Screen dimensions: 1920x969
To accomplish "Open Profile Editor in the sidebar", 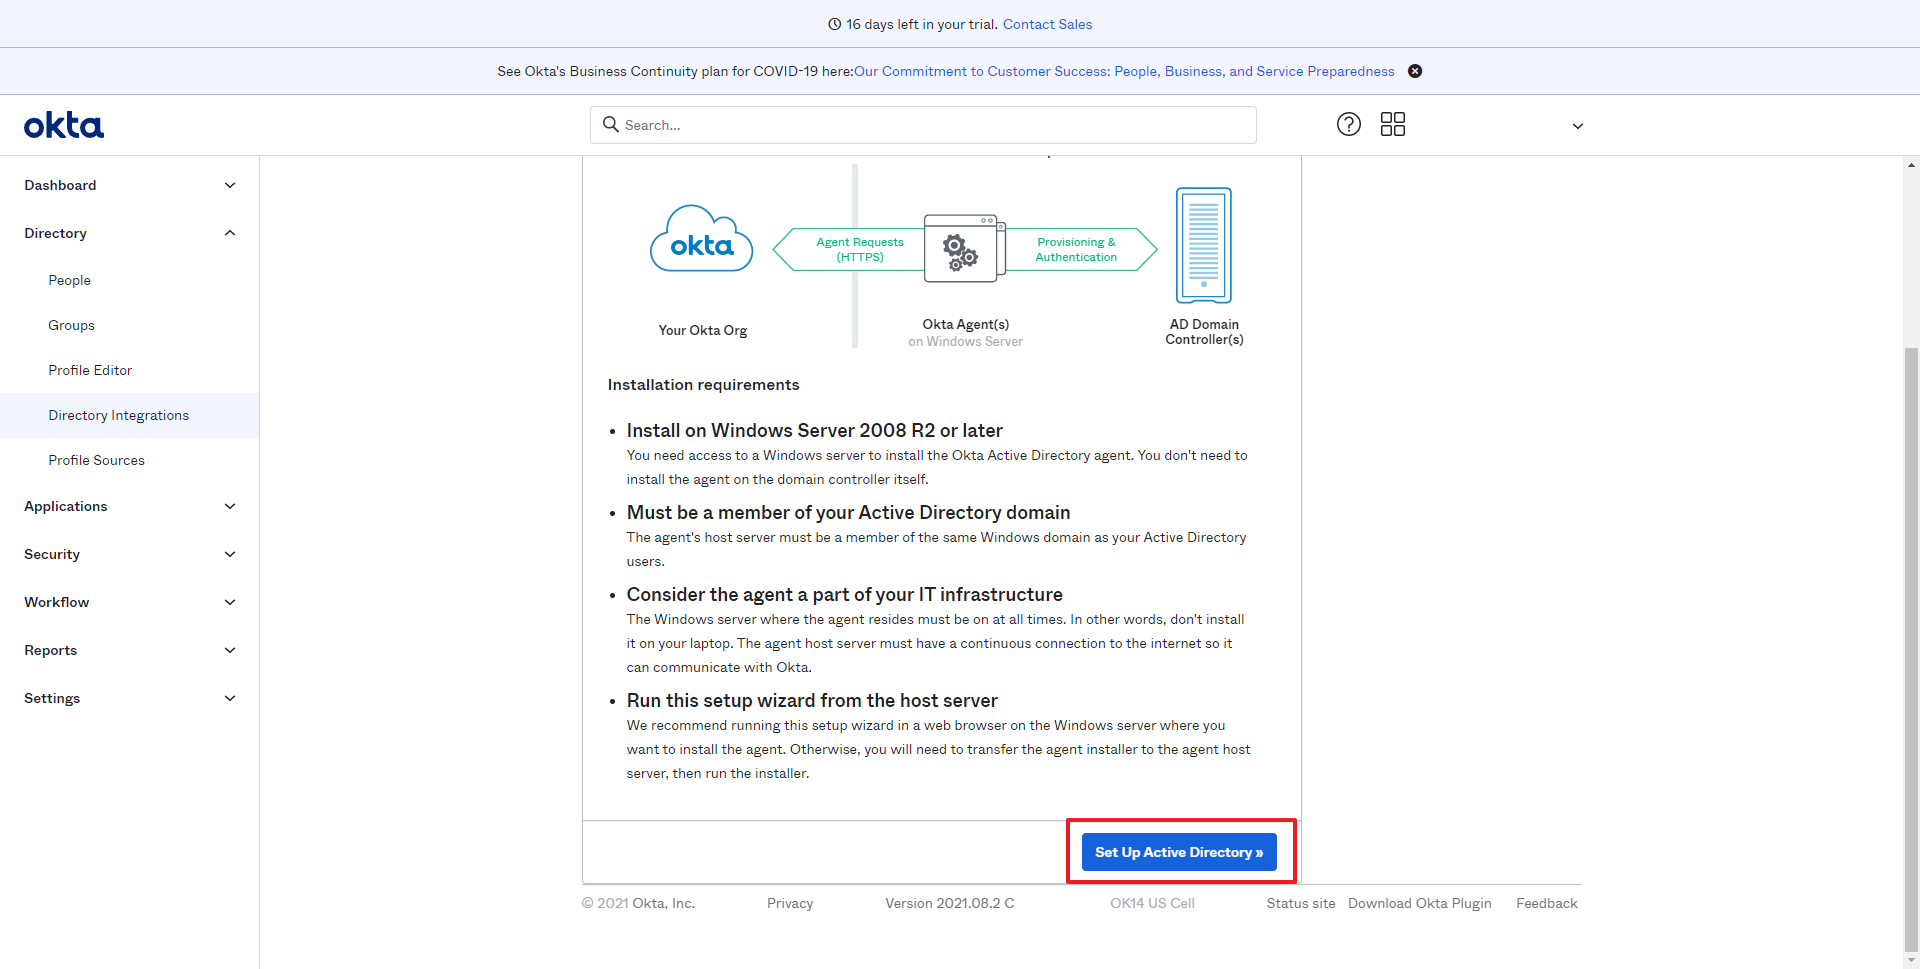I will click(x=90, y=370).
